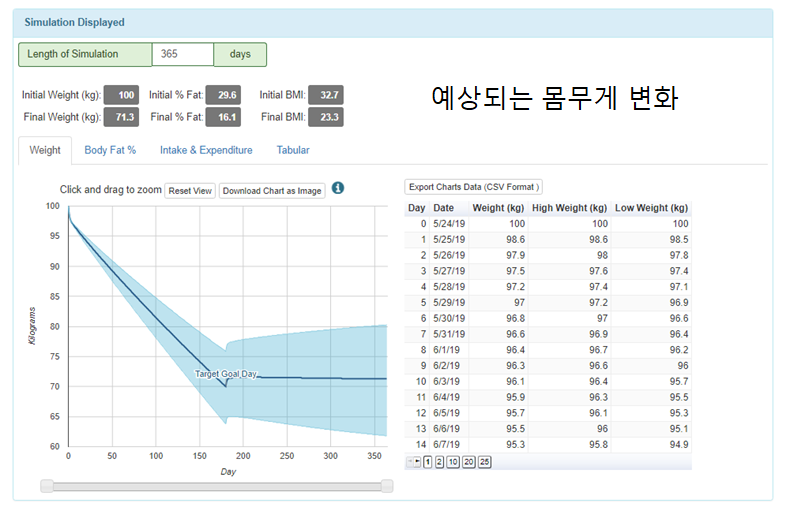The image size is (786, 517).
Task: Click the Final BMI value 23.3
Action: click(326, 117)
